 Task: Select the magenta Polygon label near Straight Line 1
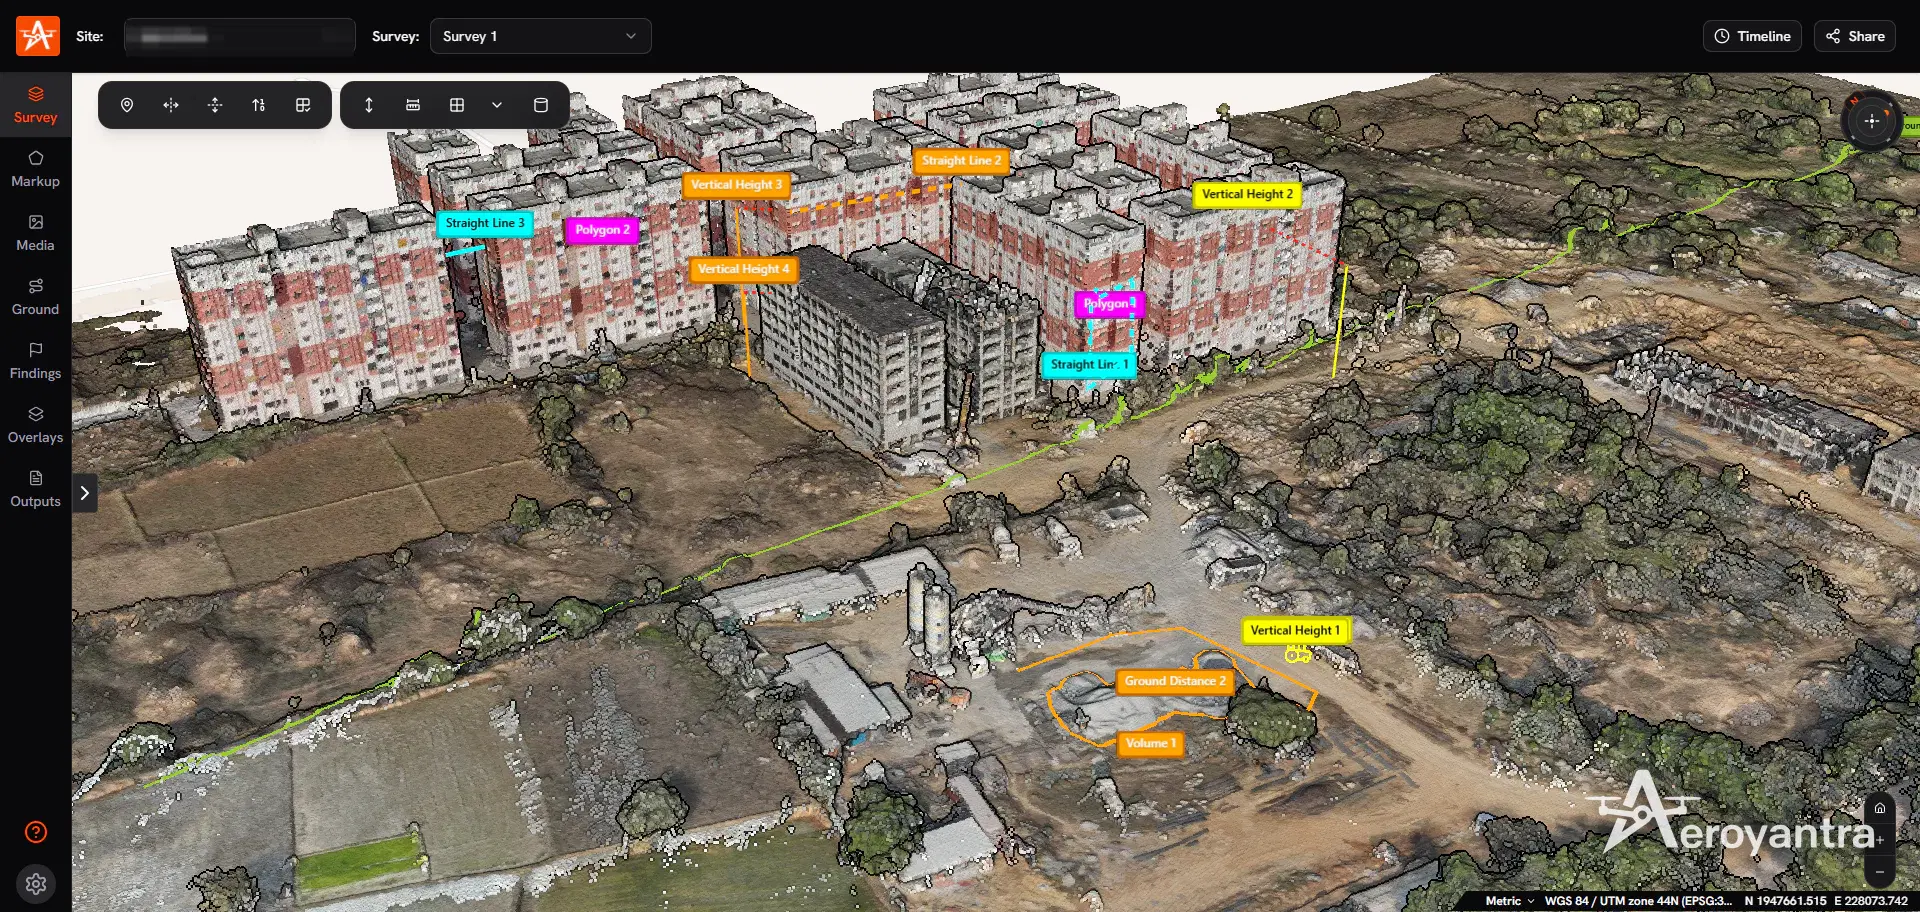coord(1109,304)
